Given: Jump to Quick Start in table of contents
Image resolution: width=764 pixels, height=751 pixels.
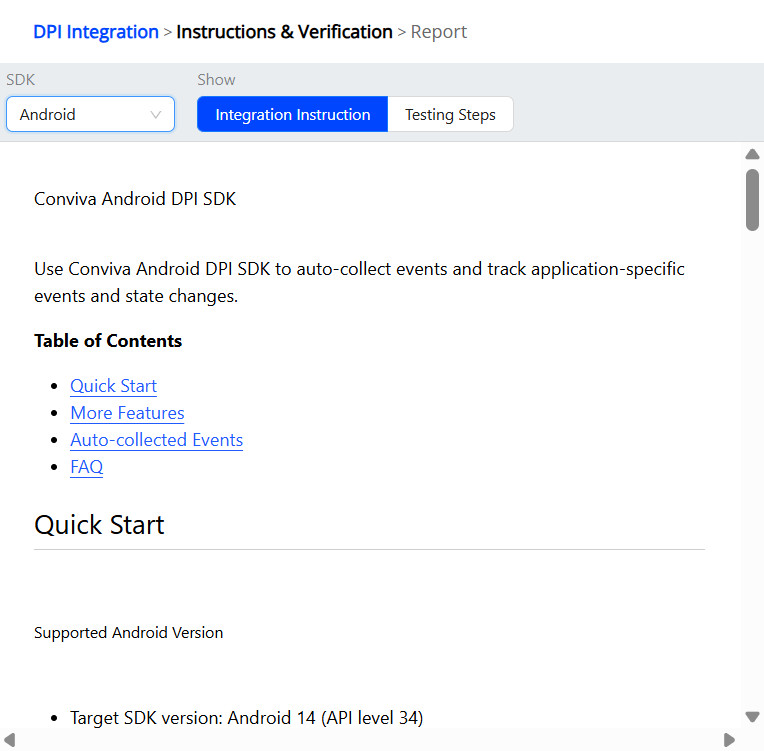Looking at the screenshot, I should pyautogui.click(x=113, y=386).
